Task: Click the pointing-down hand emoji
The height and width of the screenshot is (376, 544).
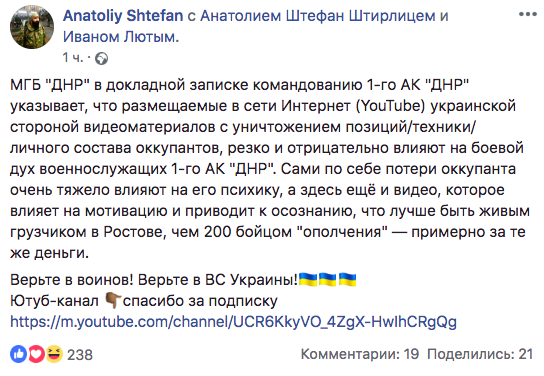Action: [113, 301]
